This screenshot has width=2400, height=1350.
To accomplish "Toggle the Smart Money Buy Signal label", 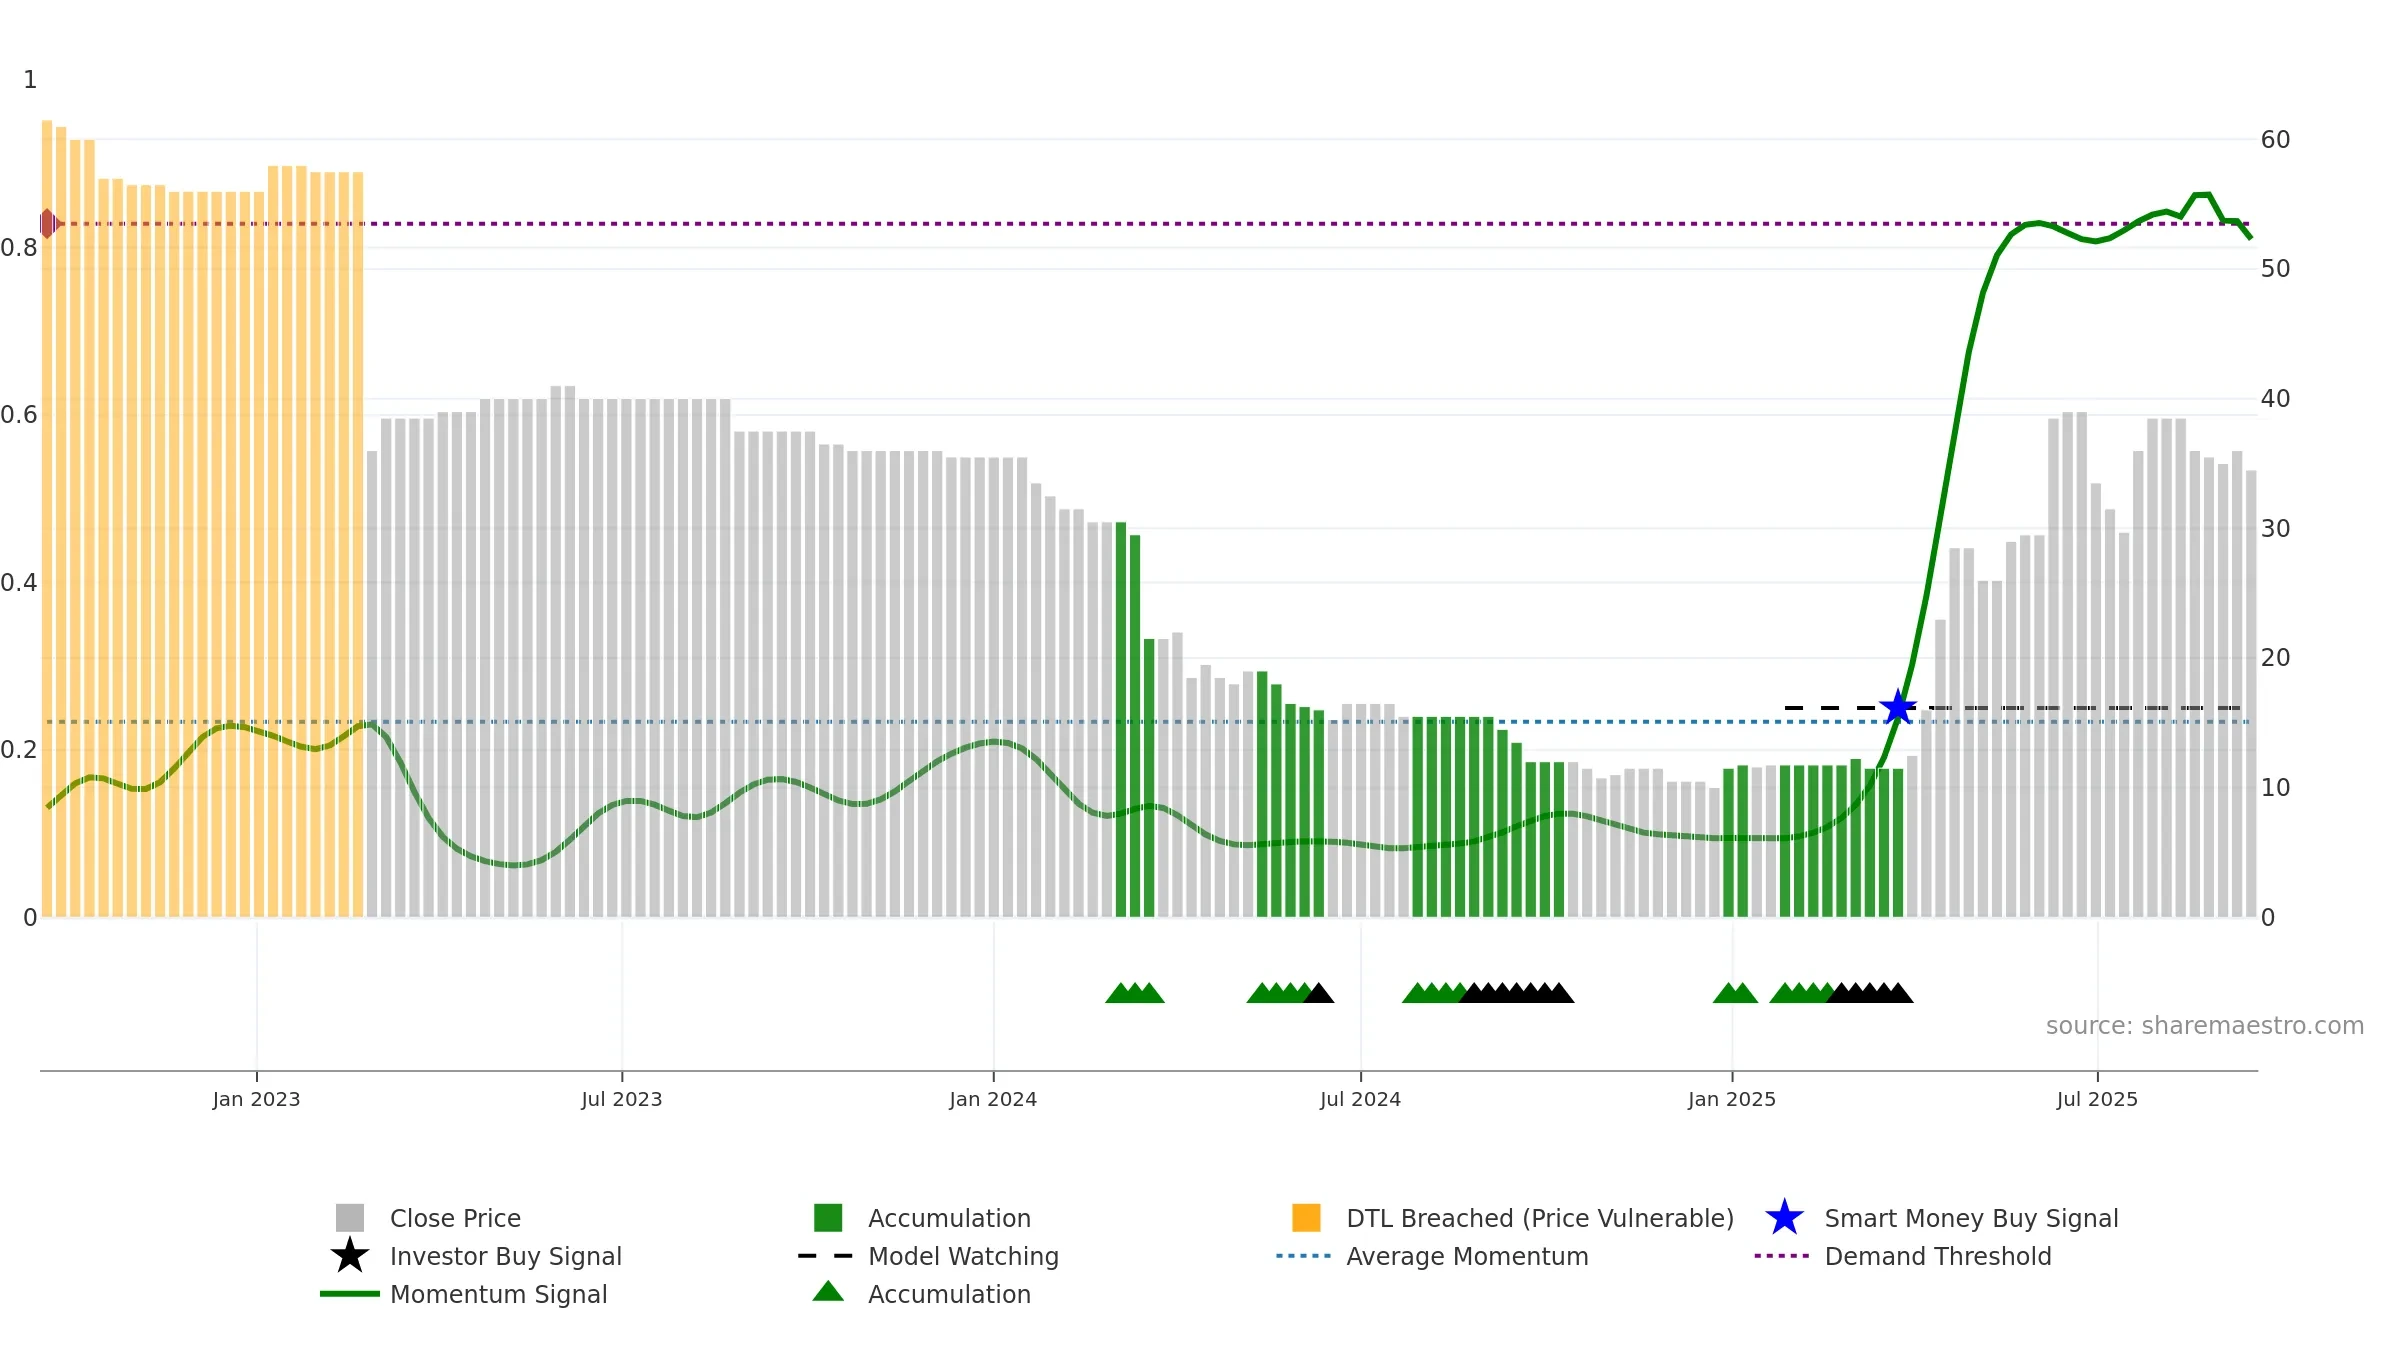I will point(1971,1218).
